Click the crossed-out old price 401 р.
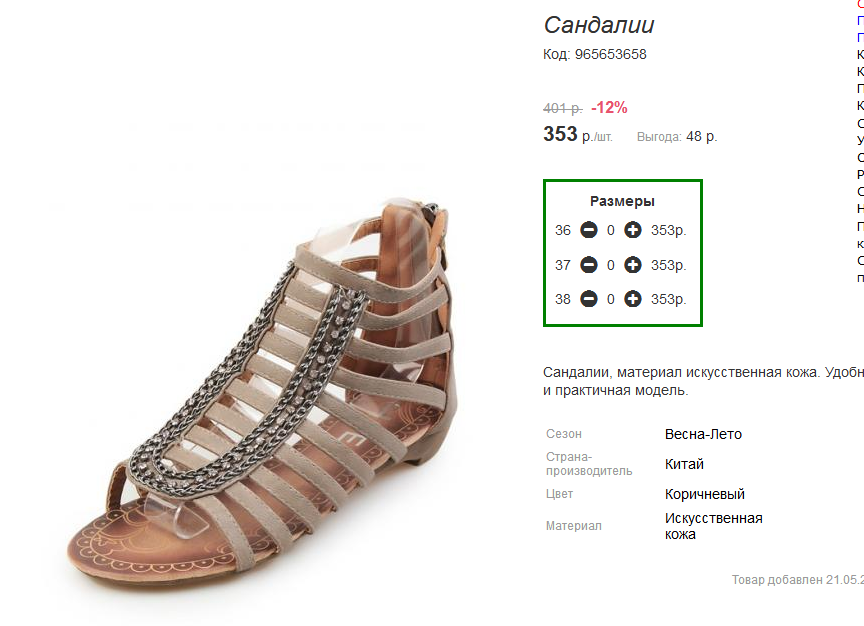The width and height of the screenshot is (864, 626). (563, 108)
